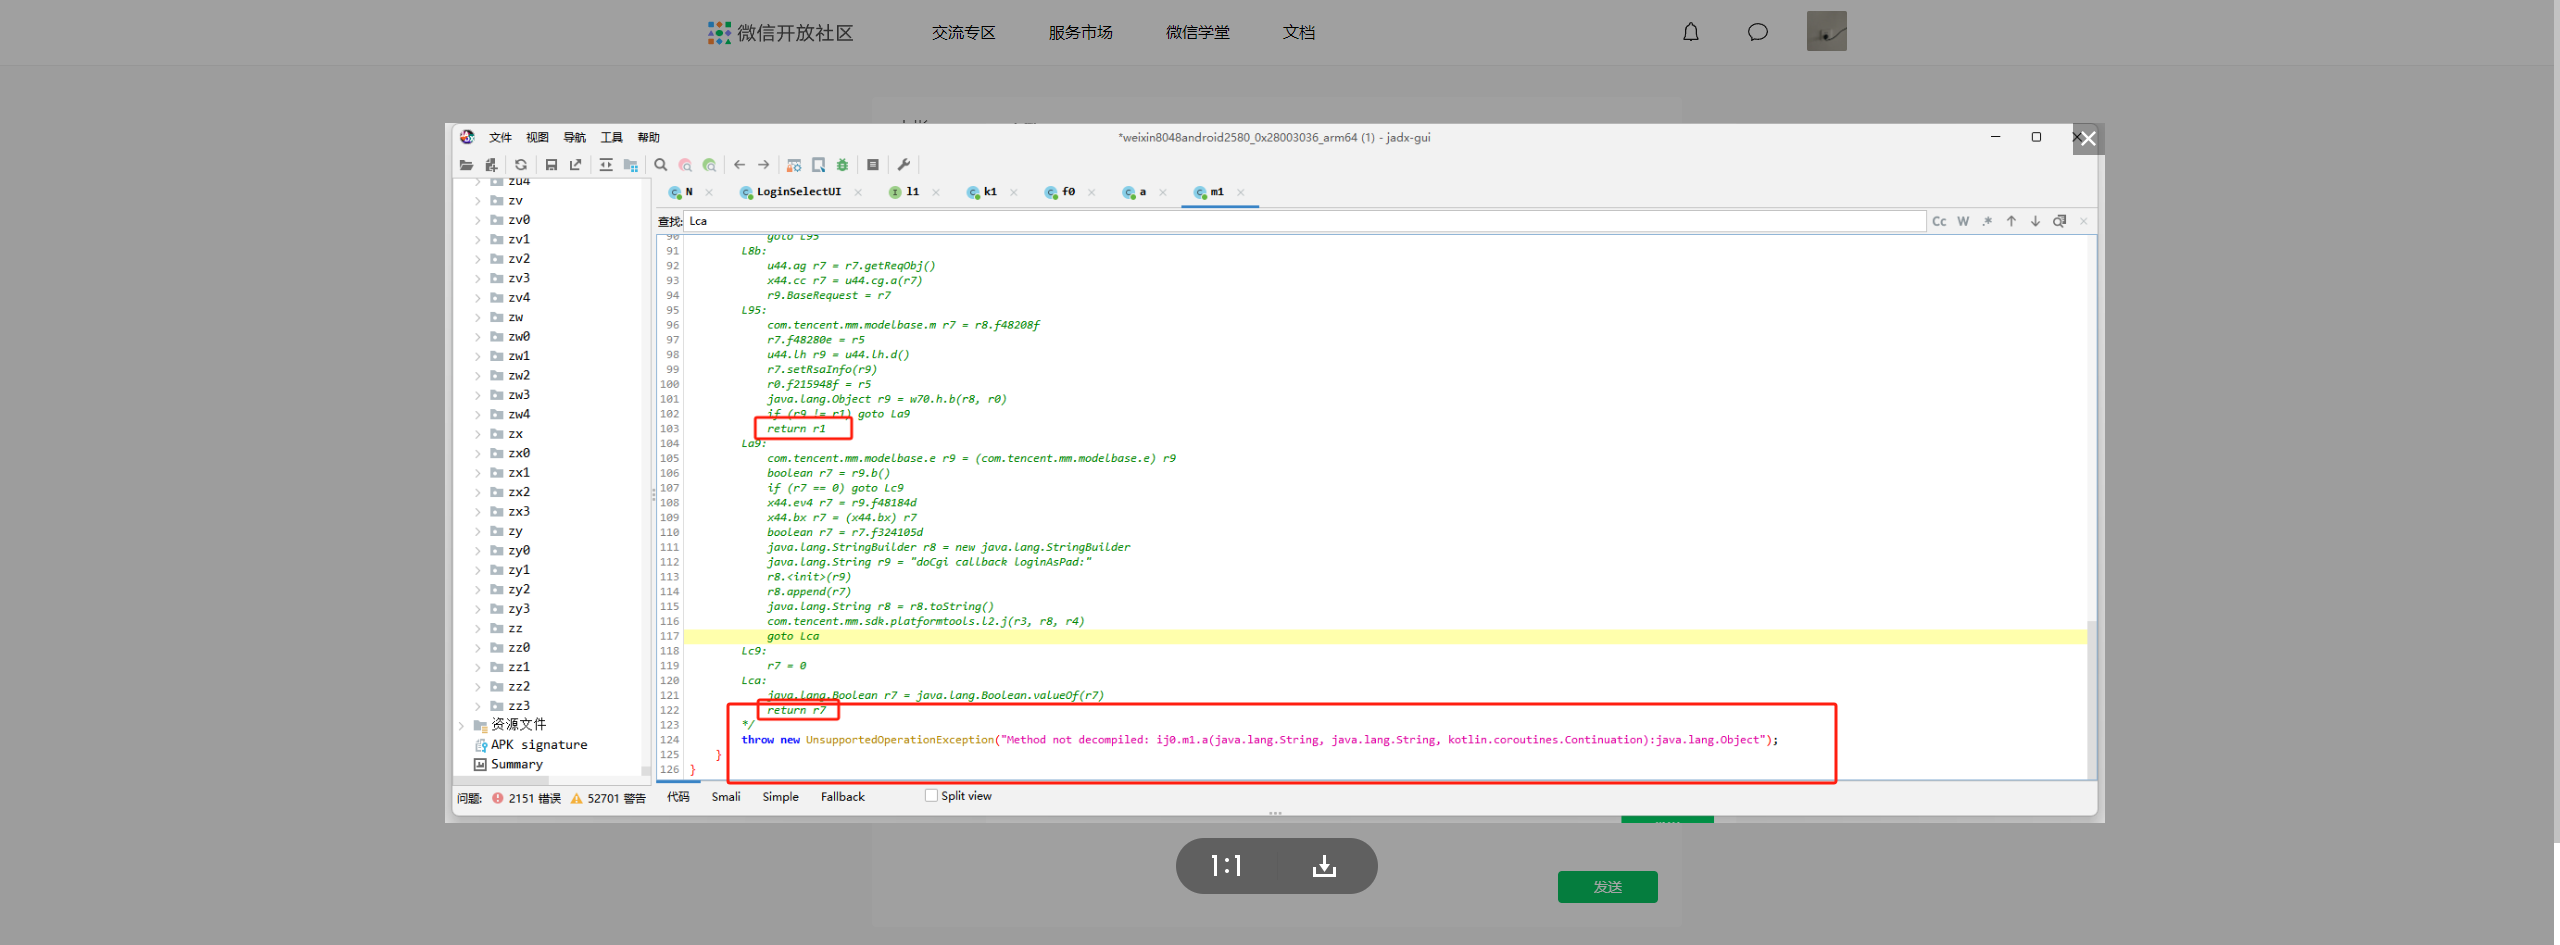The width and height of the screenshot is (2560, 945).
Task: Click the pink class search icon
Action: [x=685, y=165]
